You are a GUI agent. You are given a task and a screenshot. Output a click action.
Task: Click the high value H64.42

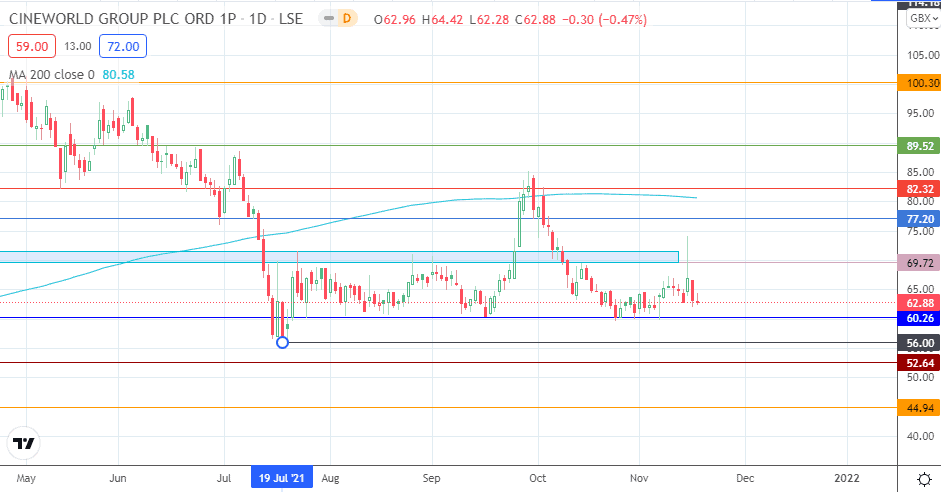(442, 20)
